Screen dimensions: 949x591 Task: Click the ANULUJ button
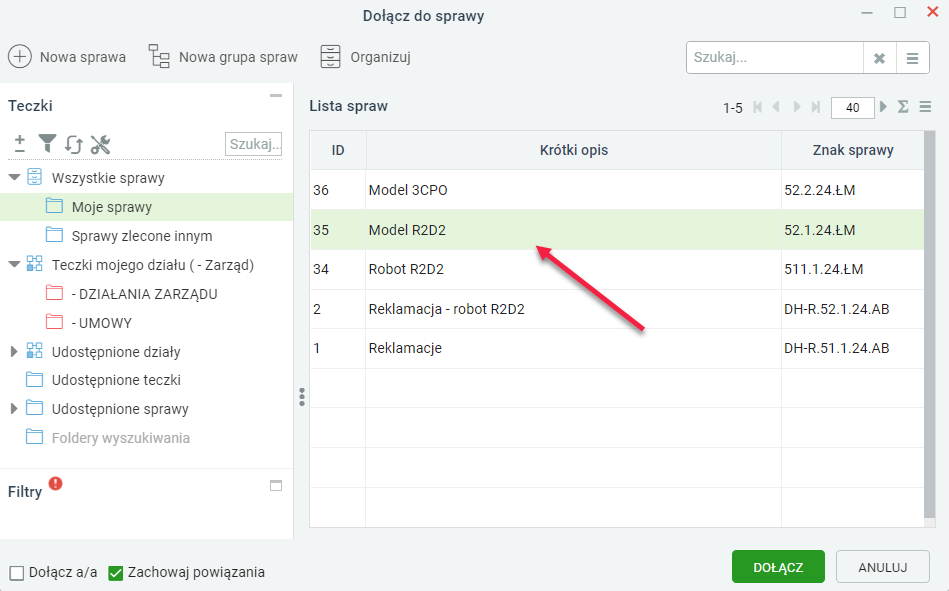click(x=882, y=567)
